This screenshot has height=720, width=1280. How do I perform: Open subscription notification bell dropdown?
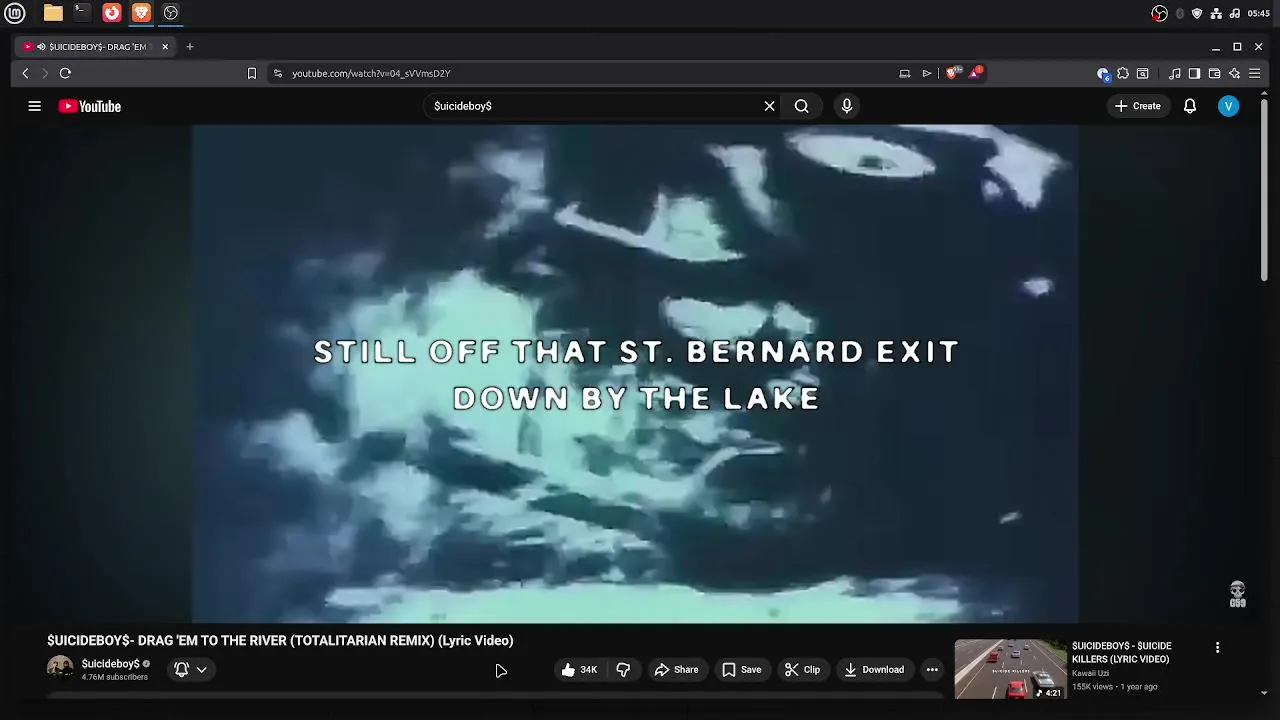pyautogui.click(x=191, y=670)
